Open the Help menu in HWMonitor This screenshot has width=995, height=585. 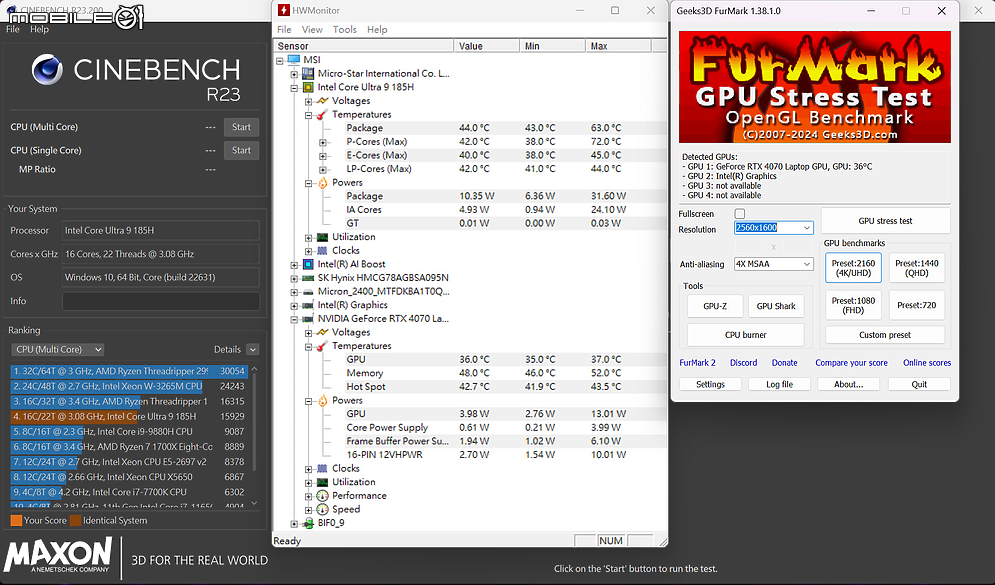pyautogui.click(x=377, y=30)
